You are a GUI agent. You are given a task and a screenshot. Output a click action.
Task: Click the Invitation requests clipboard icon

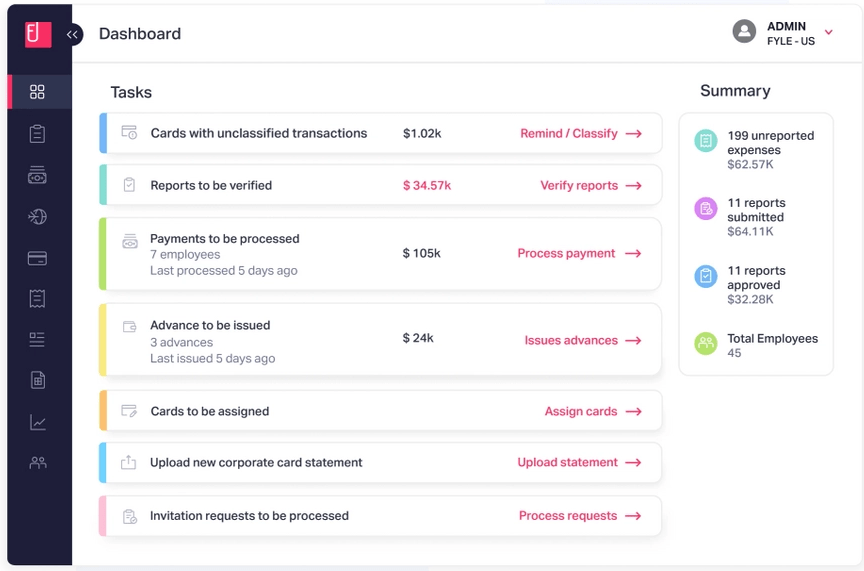(x=129, y=516)
